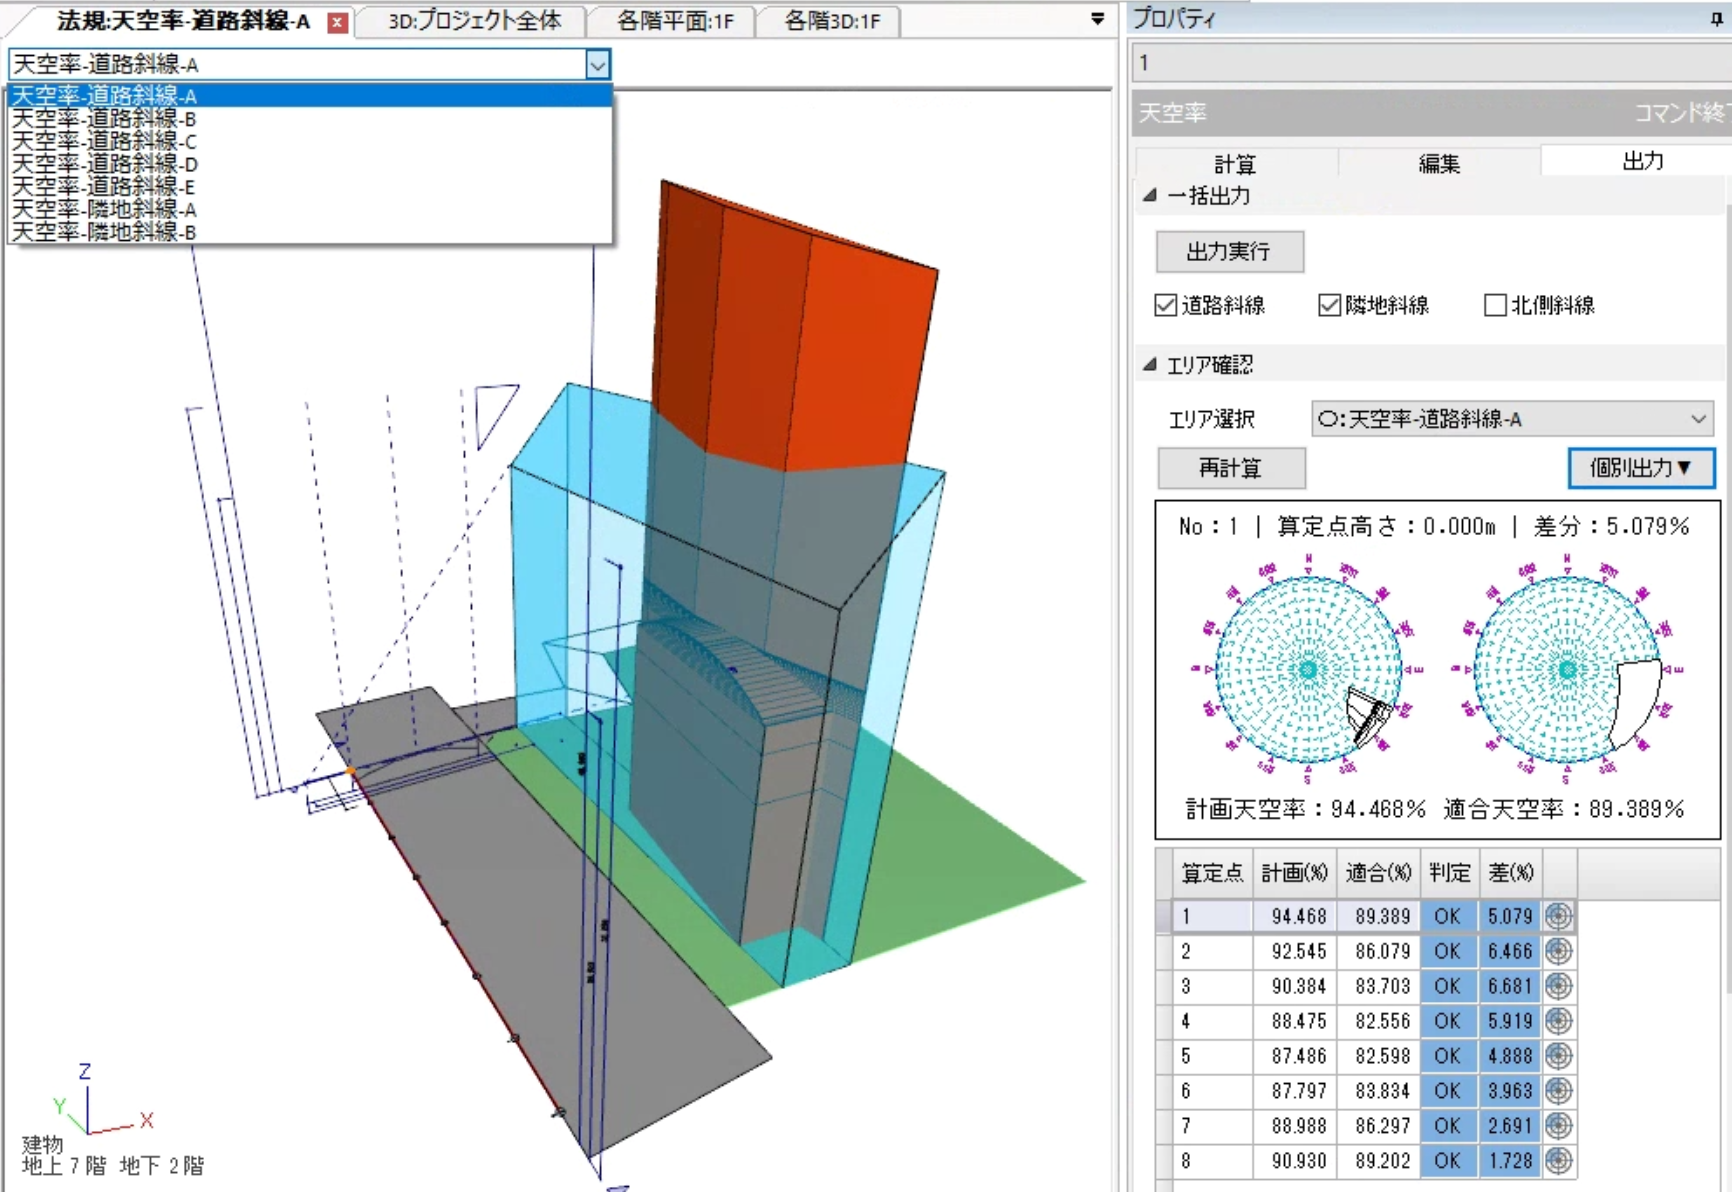The image size is (1732, 1192).
Task: Sort by the 適合(%) column header
Action: tap(1378, 873)
